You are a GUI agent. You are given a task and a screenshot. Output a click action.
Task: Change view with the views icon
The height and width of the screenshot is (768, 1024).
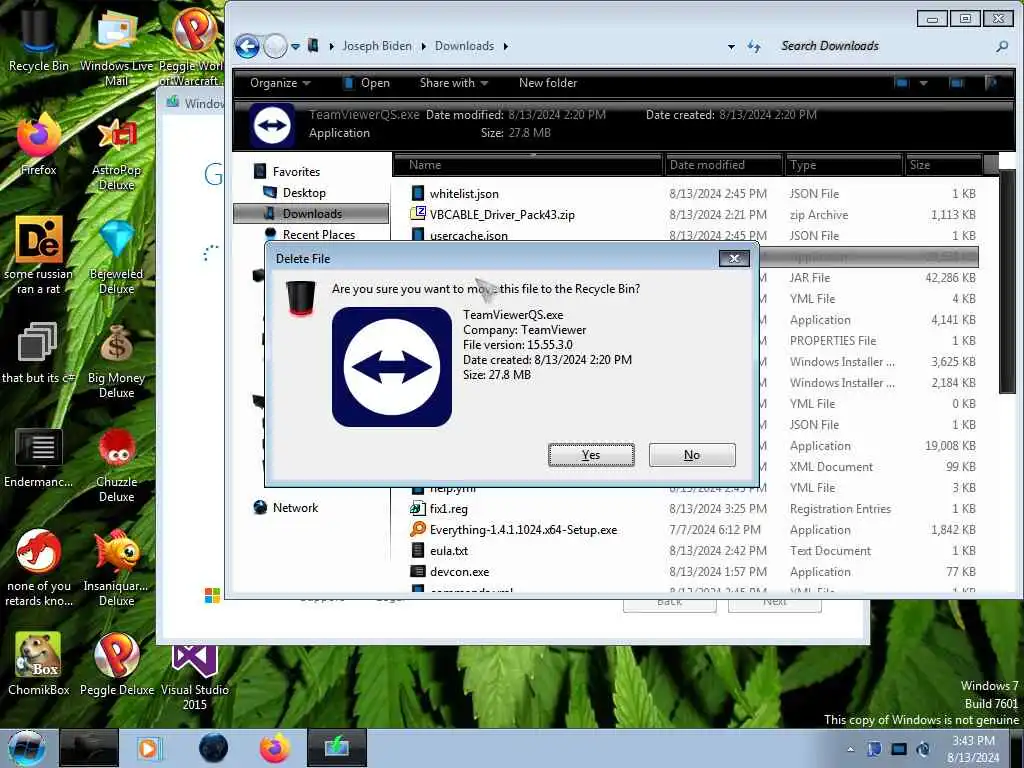(x=903, y=83)
